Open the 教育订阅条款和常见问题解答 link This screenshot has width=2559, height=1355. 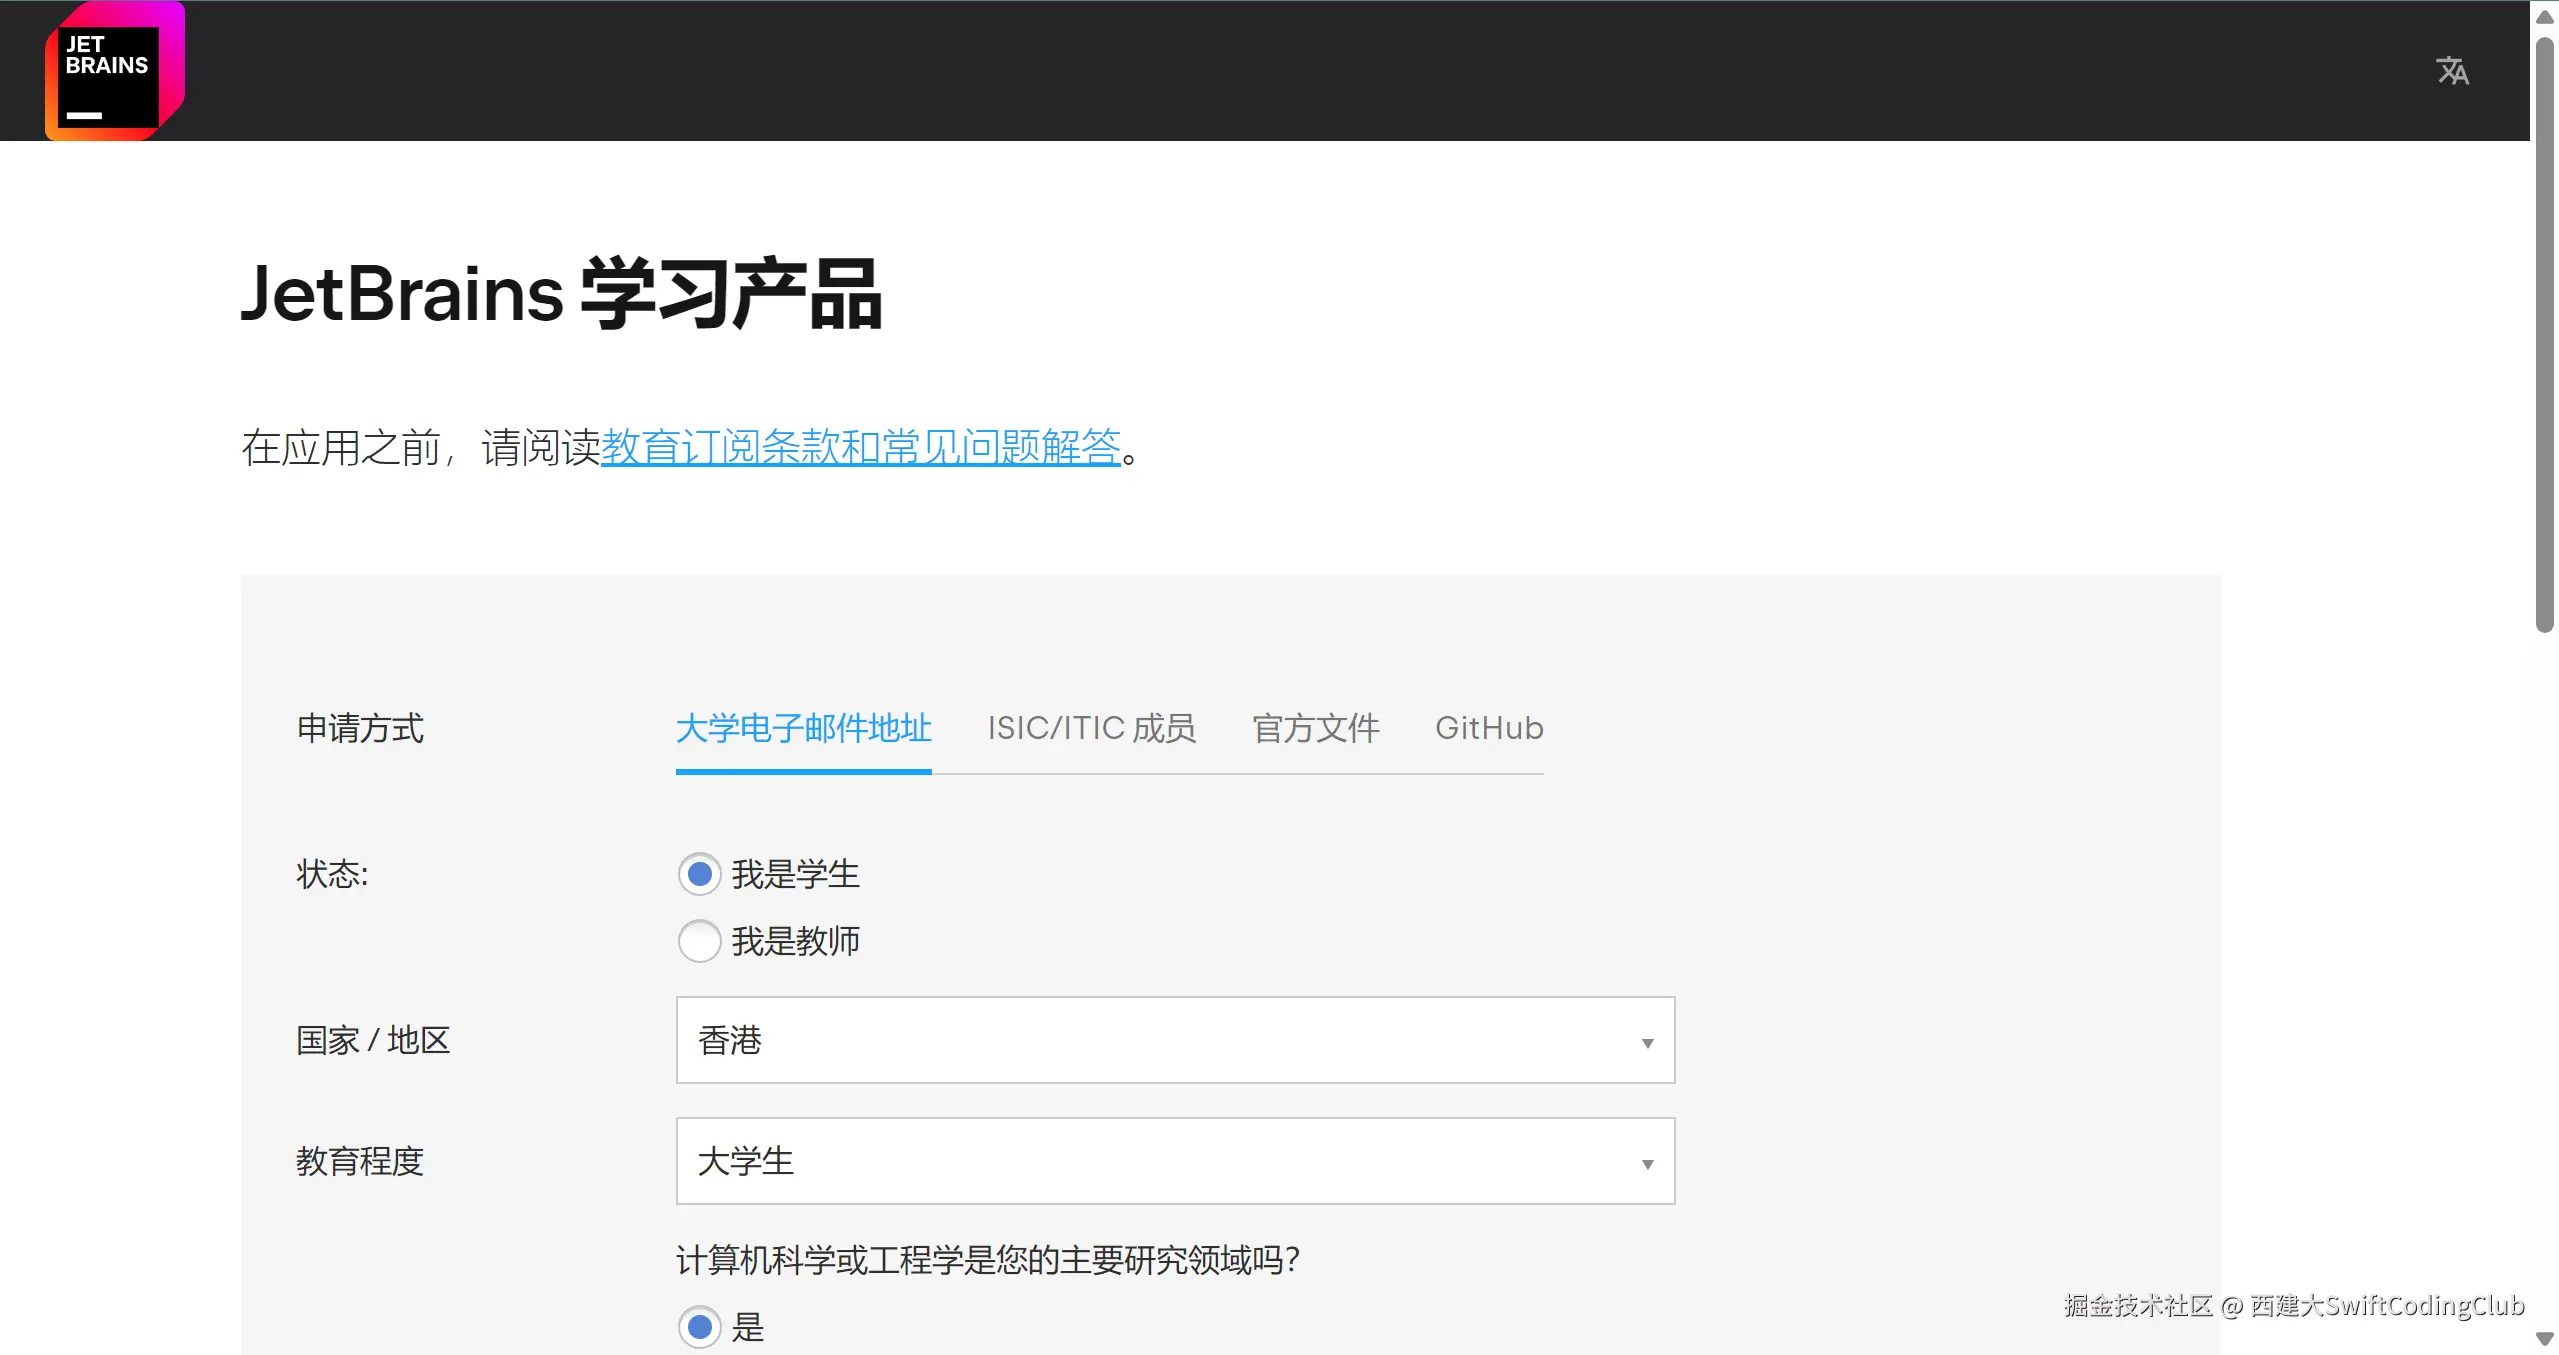(x=860, y=447)
